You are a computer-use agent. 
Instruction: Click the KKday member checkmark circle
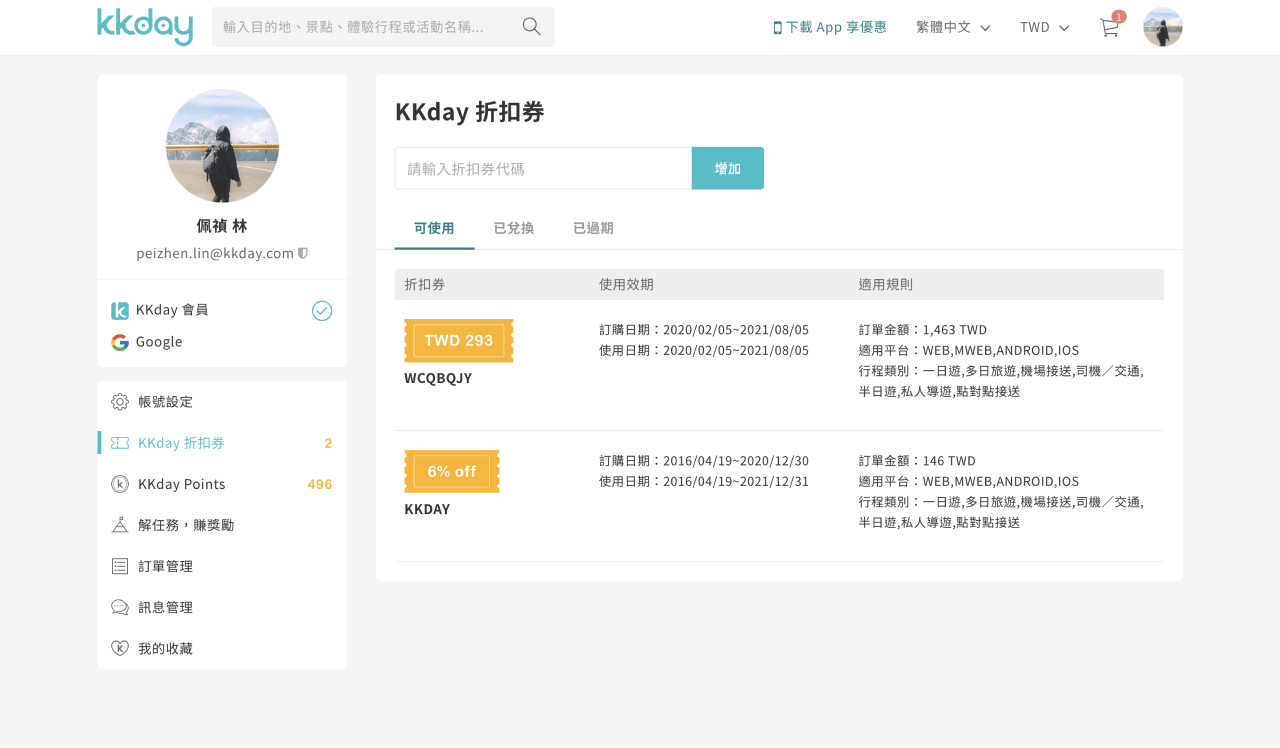(322, 311)
